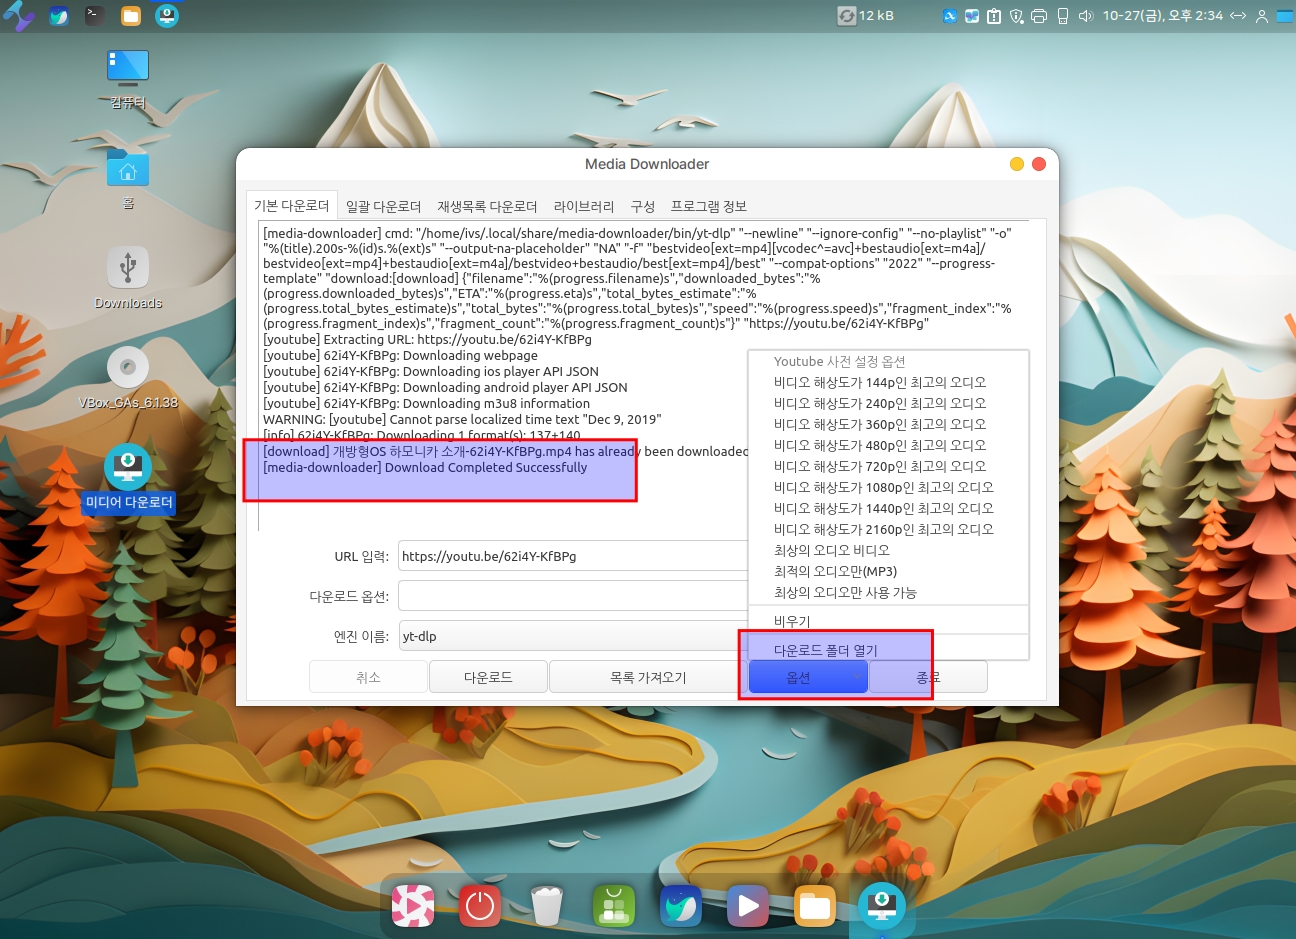The height and width of the screenshot is (939, 1296).
Task: Click into the 다운로드 옵션 input field
Action: pos(572,596)
